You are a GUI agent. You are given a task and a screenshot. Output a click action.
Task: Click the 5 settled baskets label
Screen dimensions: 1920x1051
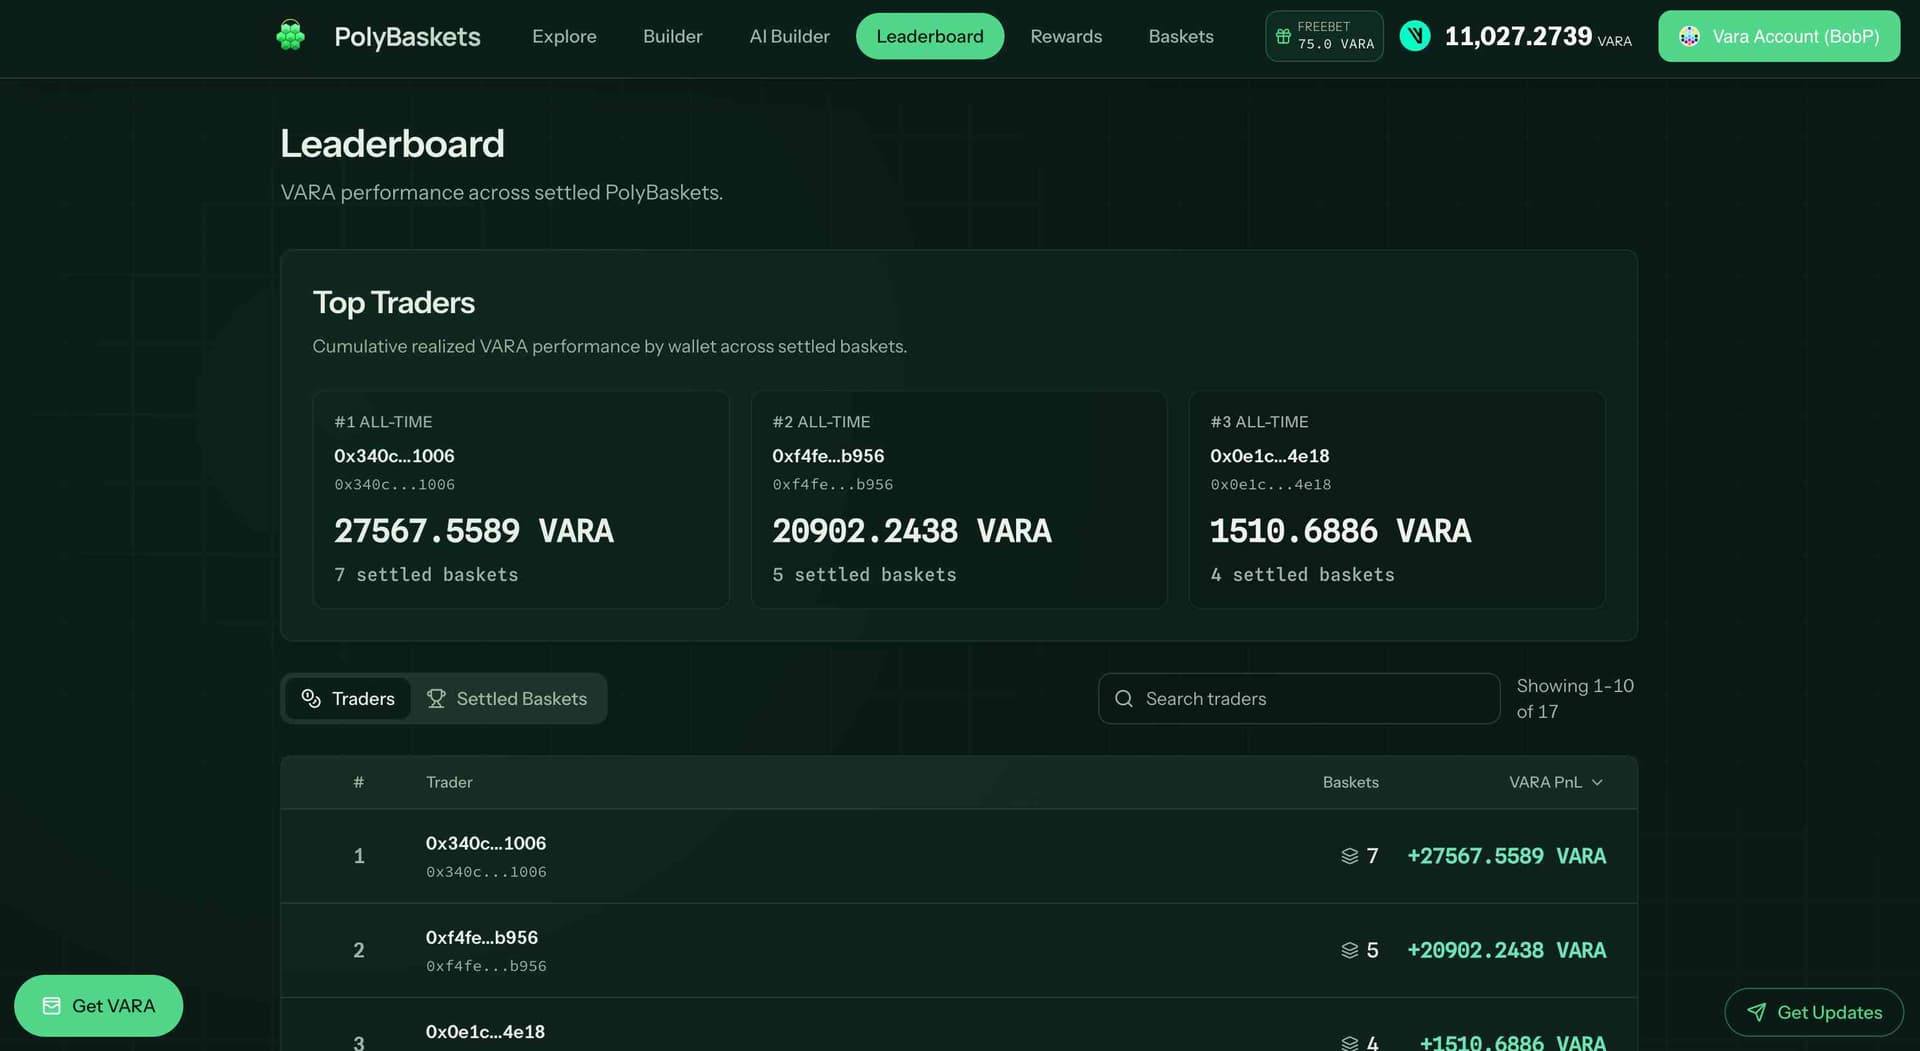(x=864, y=575)
